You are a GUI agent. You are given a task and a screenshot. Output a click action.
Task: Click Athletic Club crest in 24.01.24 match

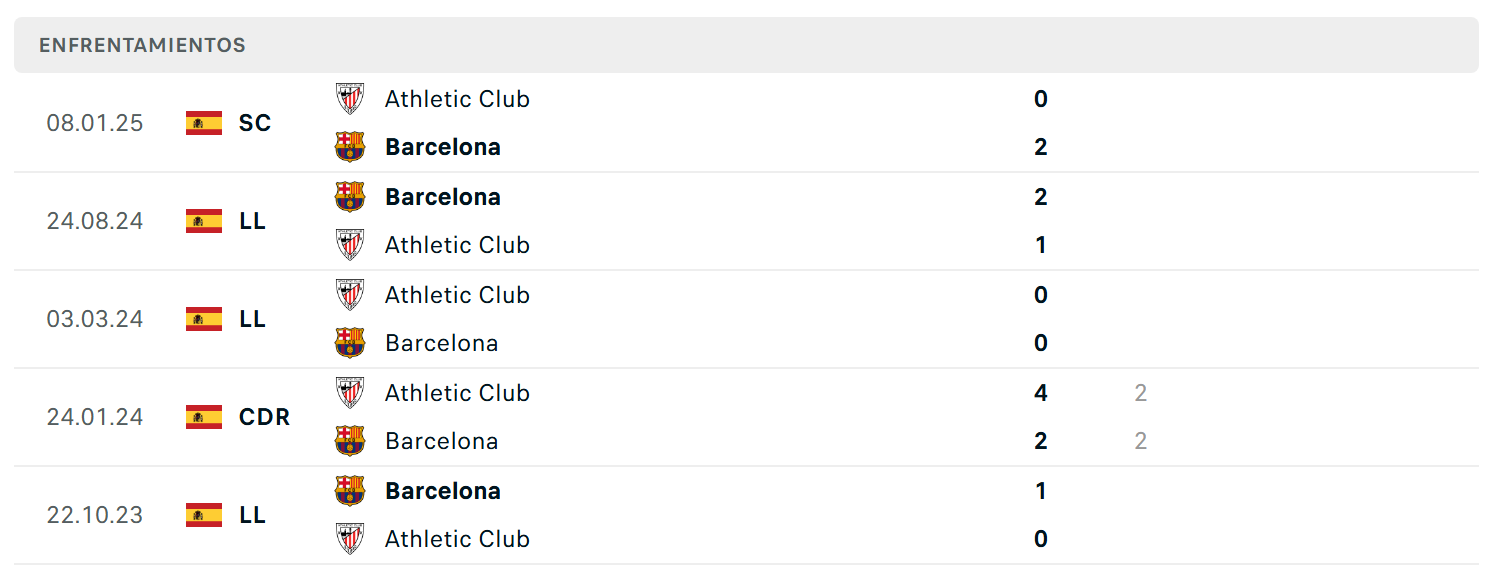(x=350, y=393)
